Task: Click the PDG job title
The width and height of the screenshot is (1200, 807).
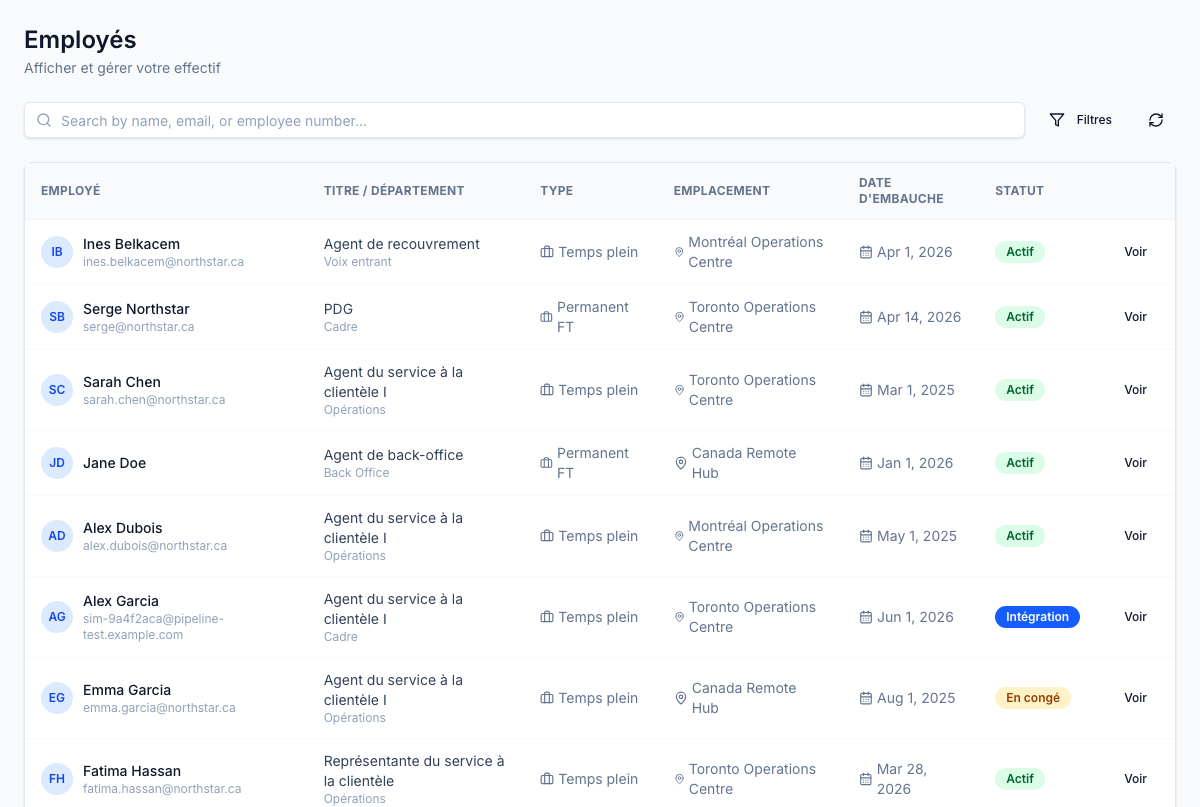Action: click(338, 309)
